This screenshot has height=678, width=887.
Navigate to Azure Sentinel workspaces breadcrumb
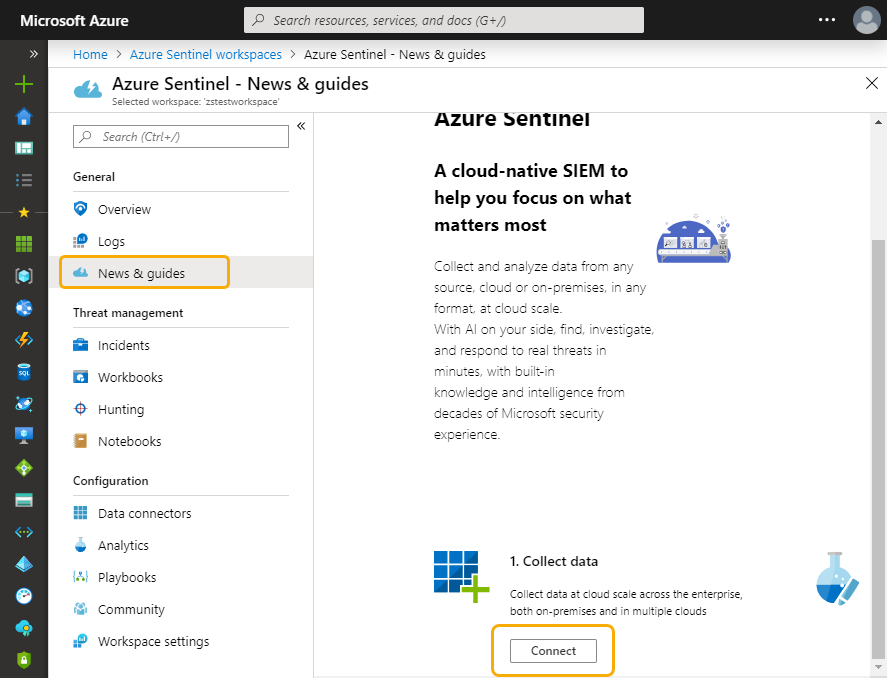point(205,54)
